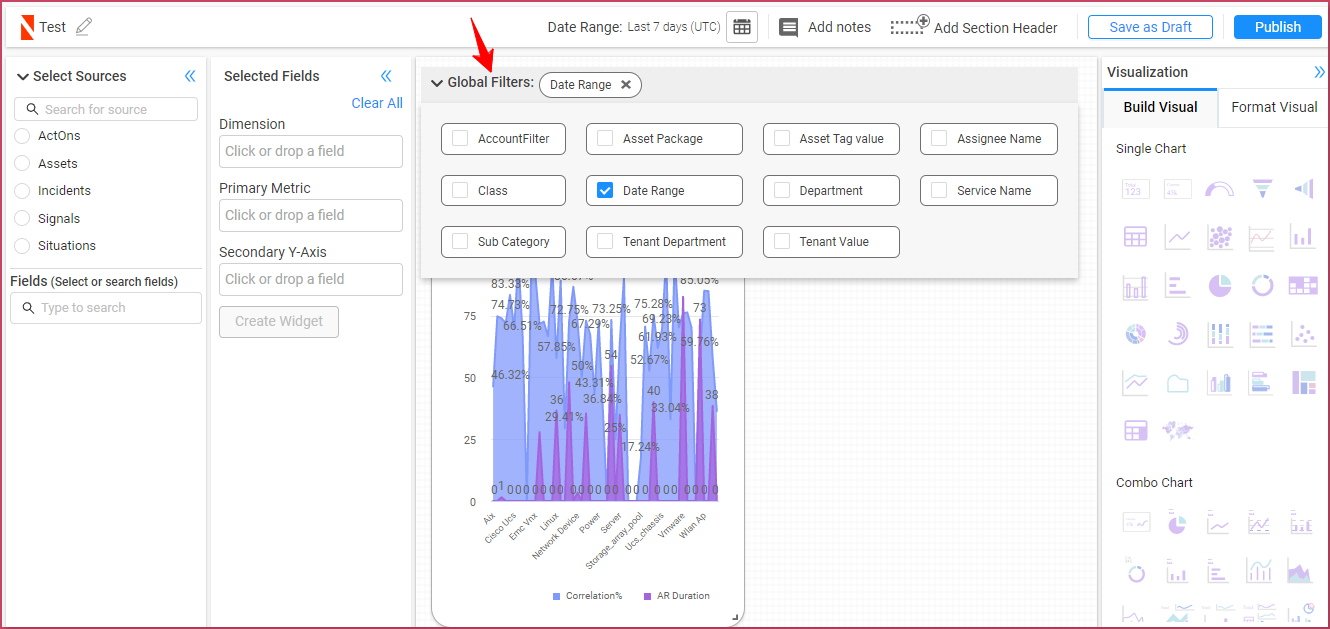Screen dimensions: 1330x629
Task: Collapse the Visualization panel with double arrows
Action: click(1319, 72)
